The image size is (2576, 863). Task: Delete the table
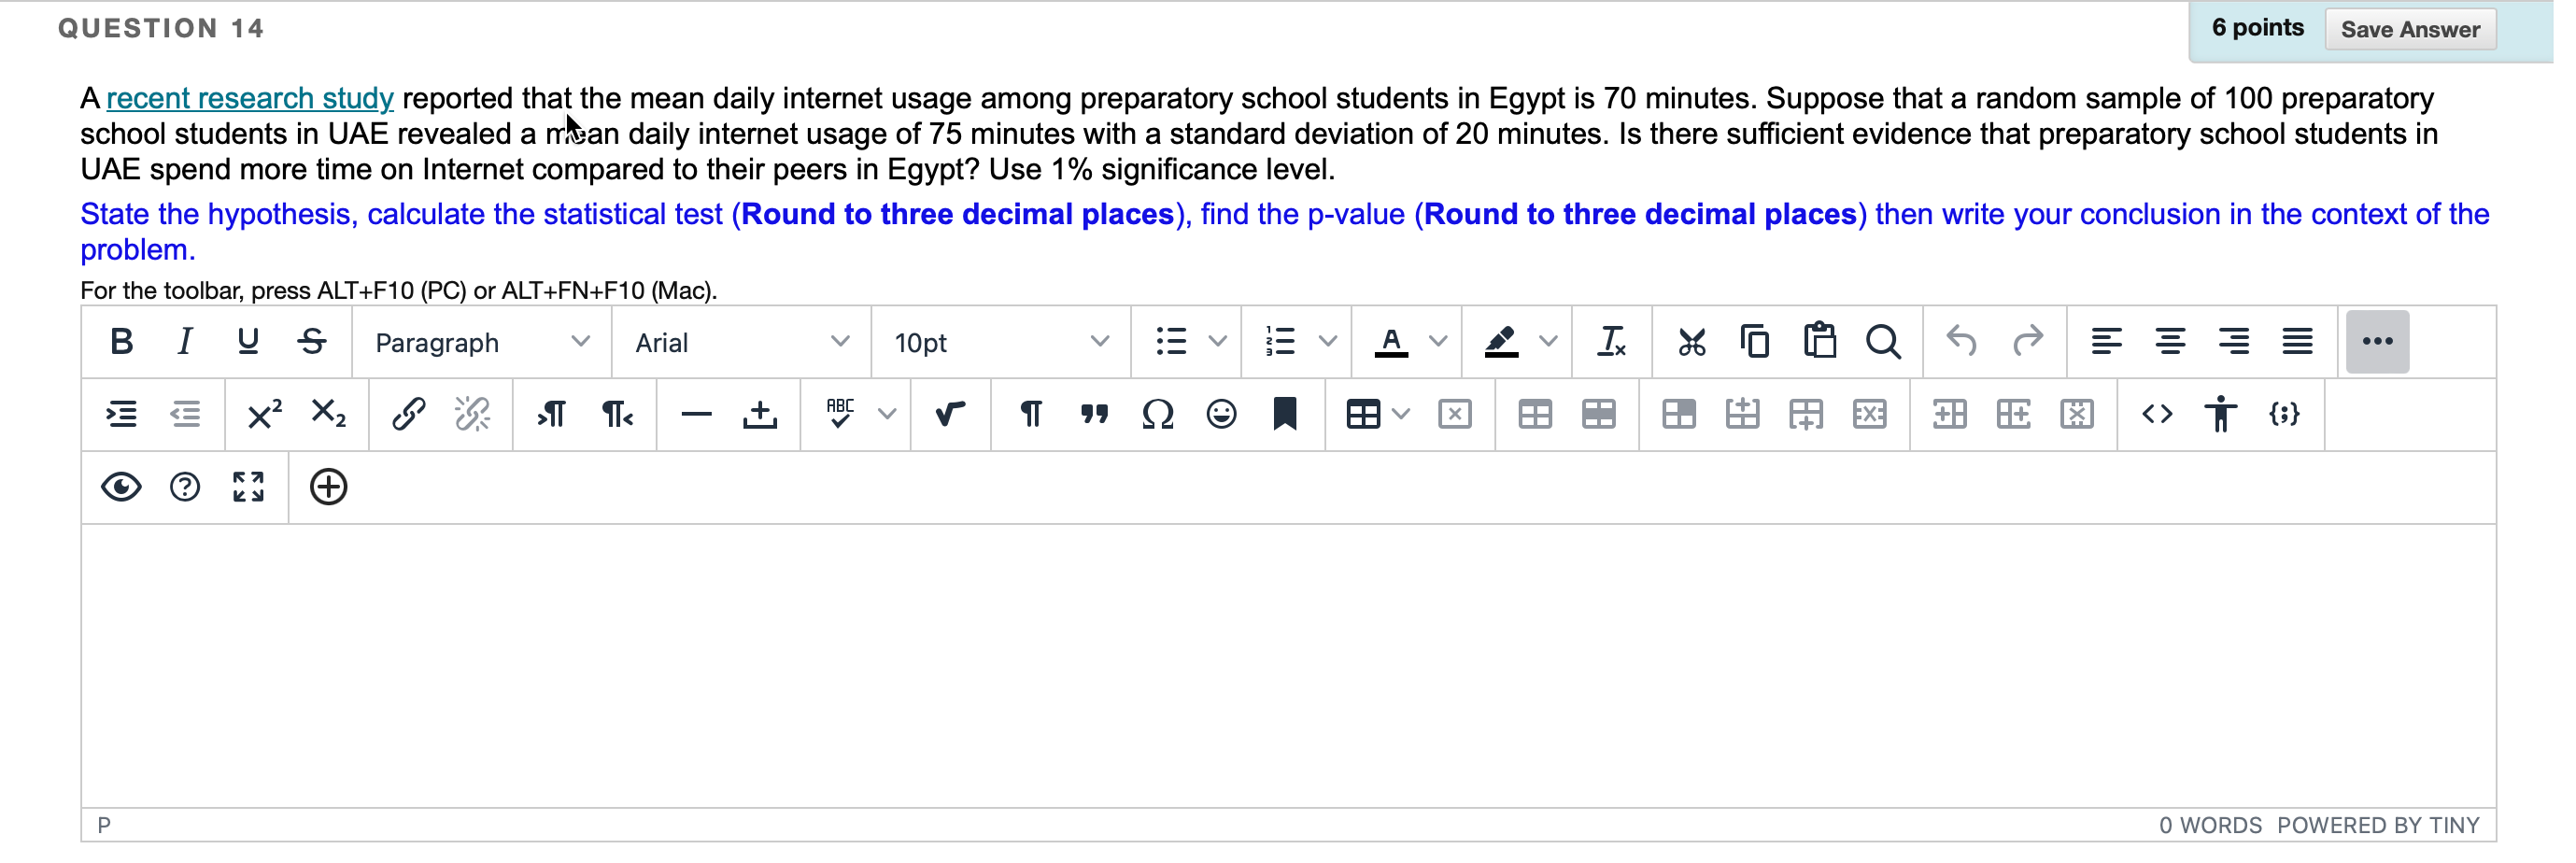(x=1455, y=414)
